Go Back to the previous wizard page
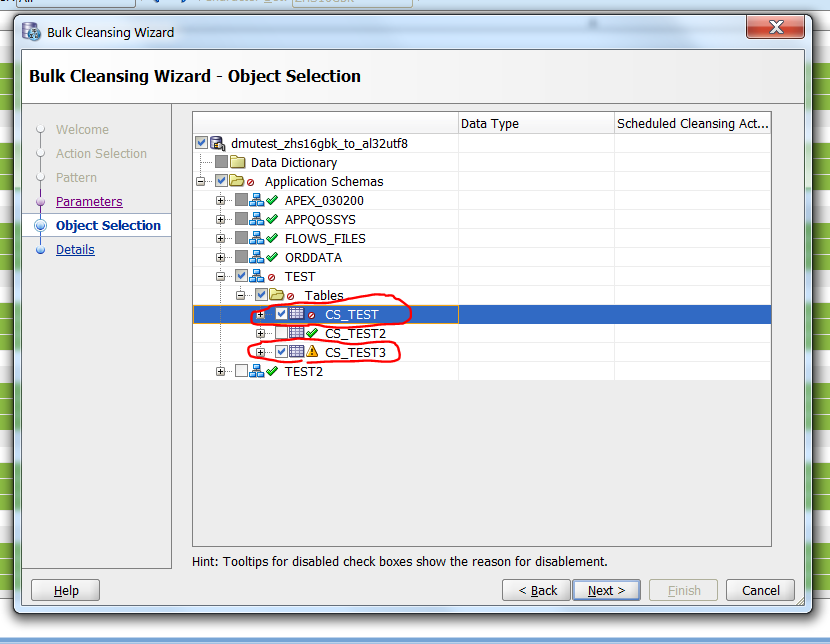Image resolution: width=830 pixels, height=644 pixels. (536, 591)
